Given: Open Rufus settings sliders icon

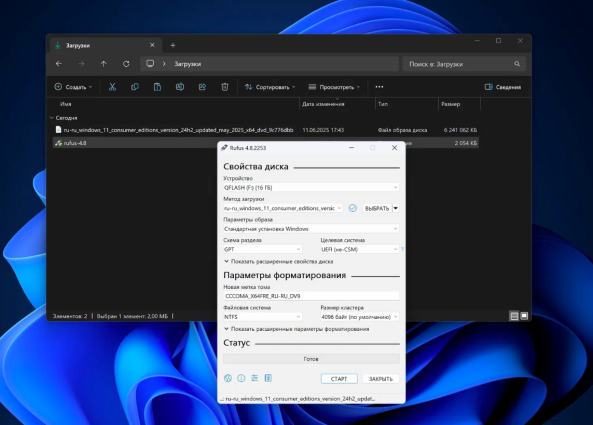Looking at the screenshot, I should tap(255, 378).
